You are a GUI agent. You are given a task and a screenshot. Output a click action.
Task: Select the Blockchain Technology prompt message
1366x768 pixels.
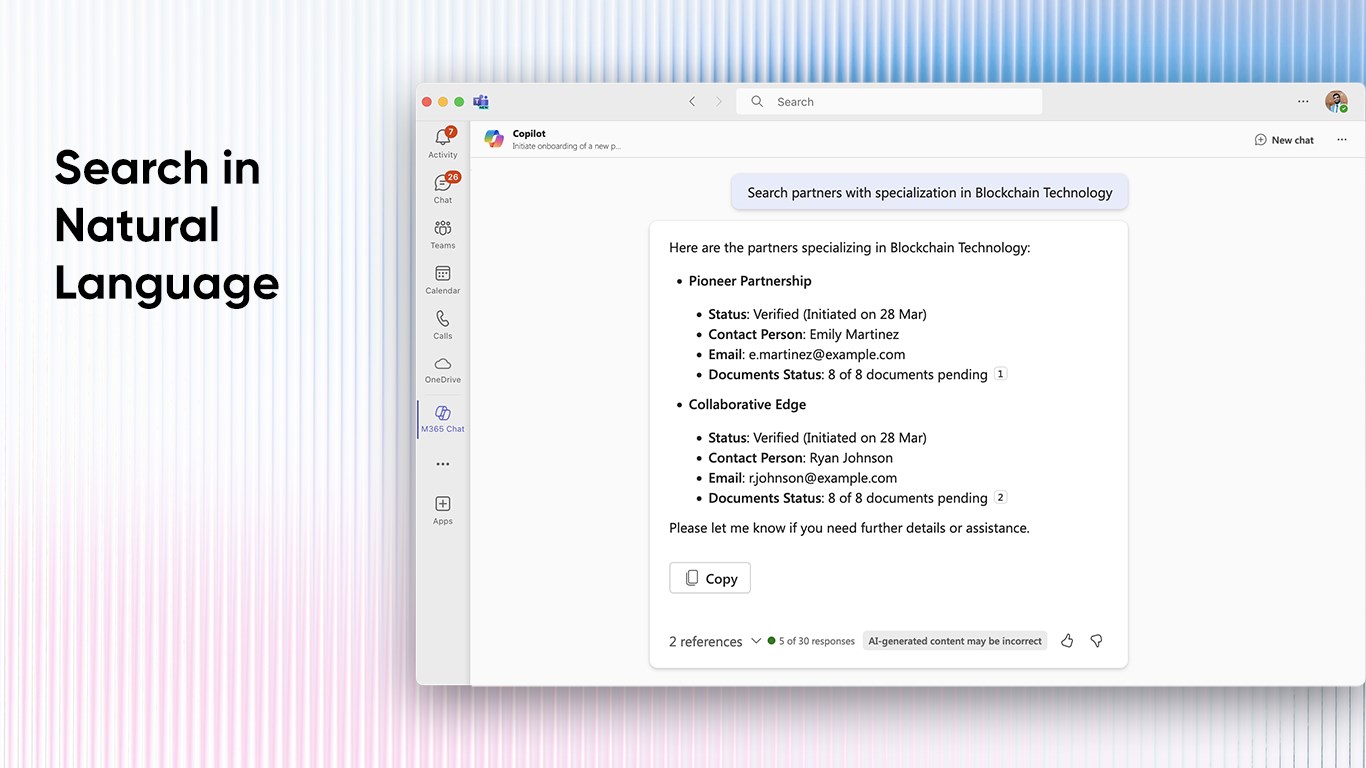930,193
